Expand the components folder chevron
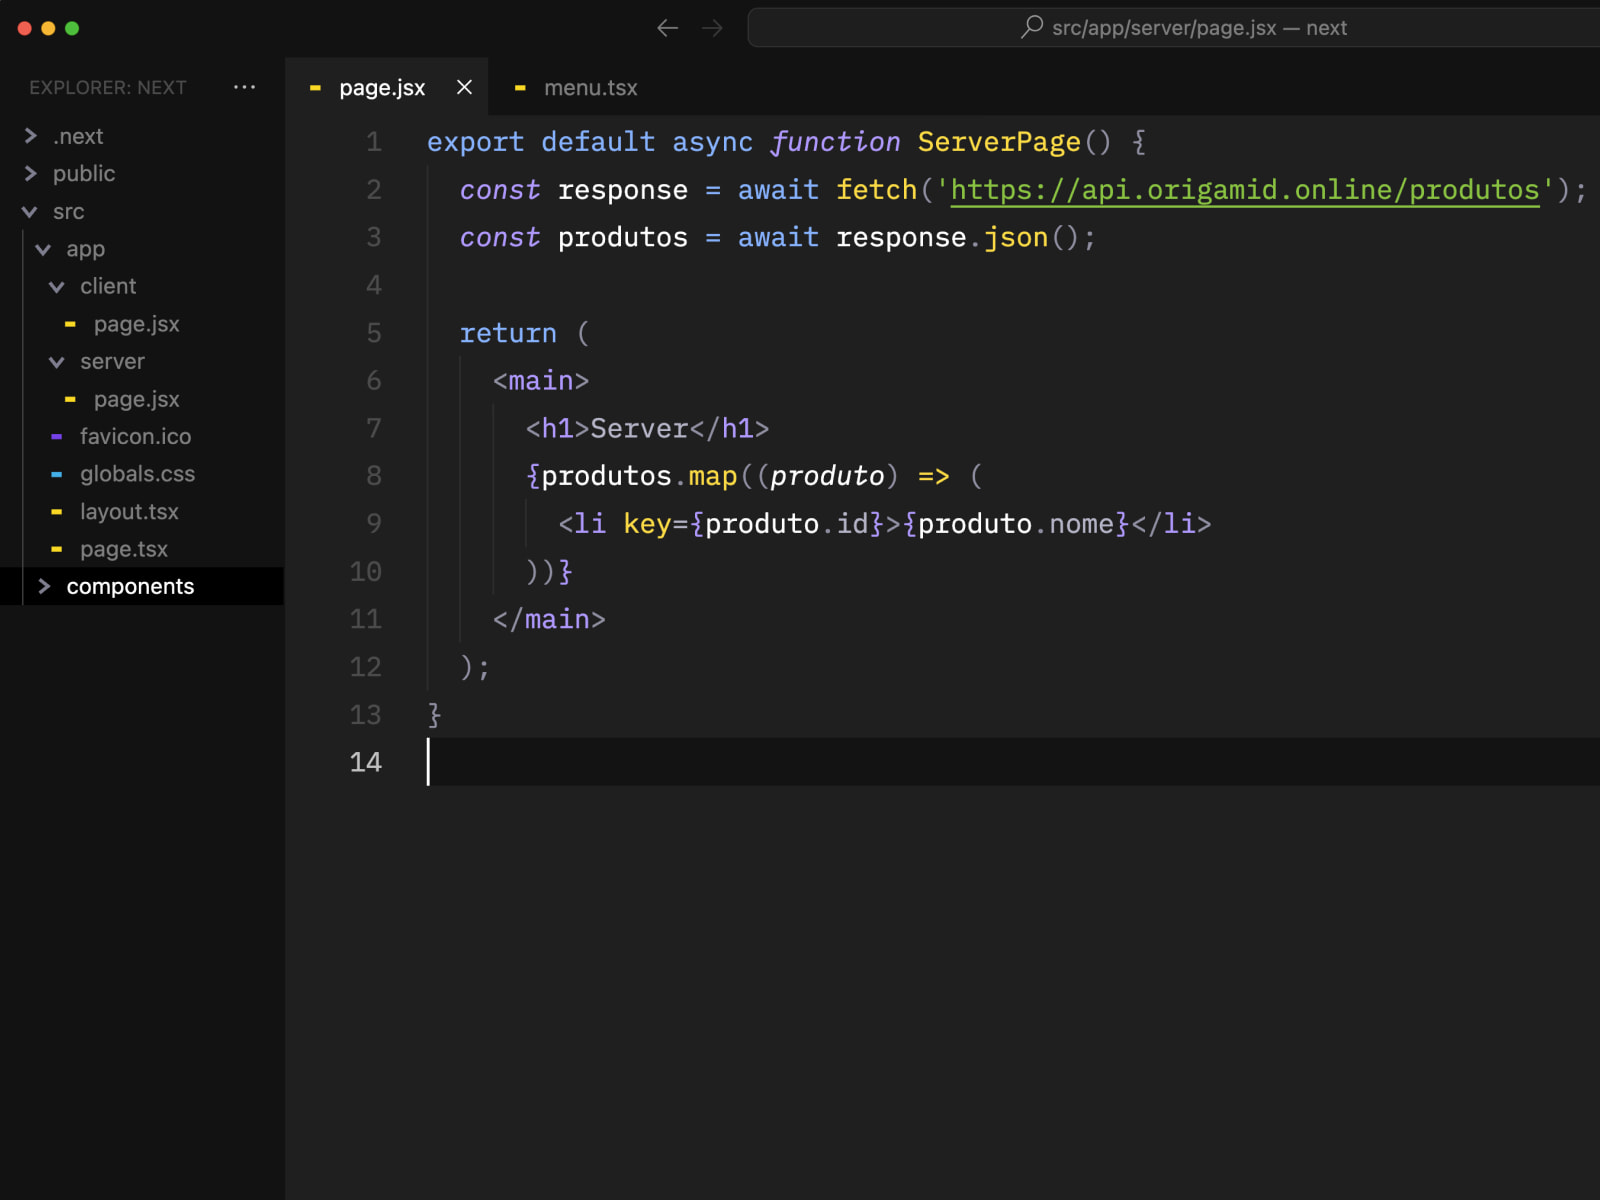This screenshot has width=1600, height=1200. [44, 586]
